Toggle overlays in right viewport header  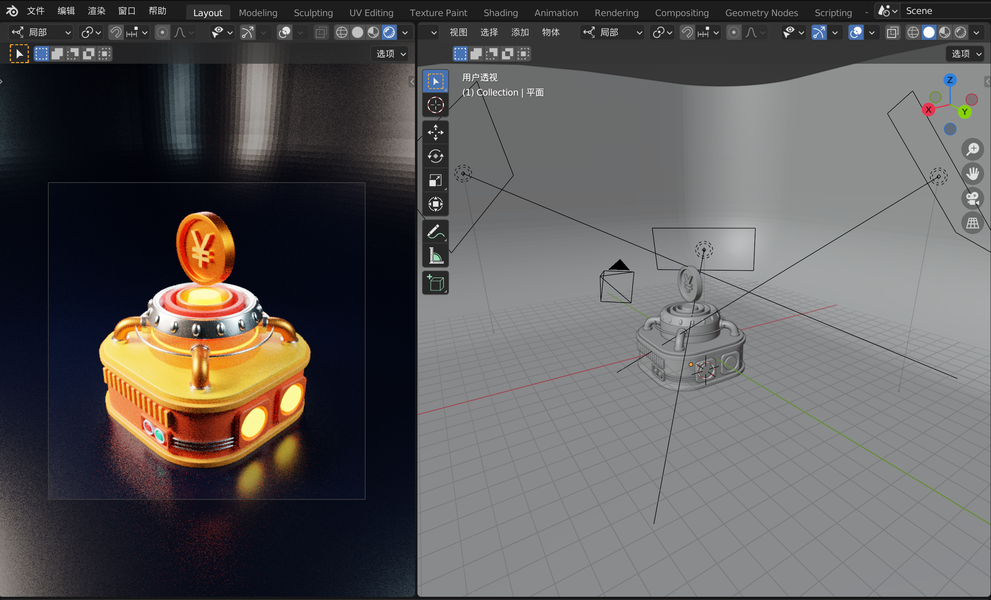click(x=856, y=32)
